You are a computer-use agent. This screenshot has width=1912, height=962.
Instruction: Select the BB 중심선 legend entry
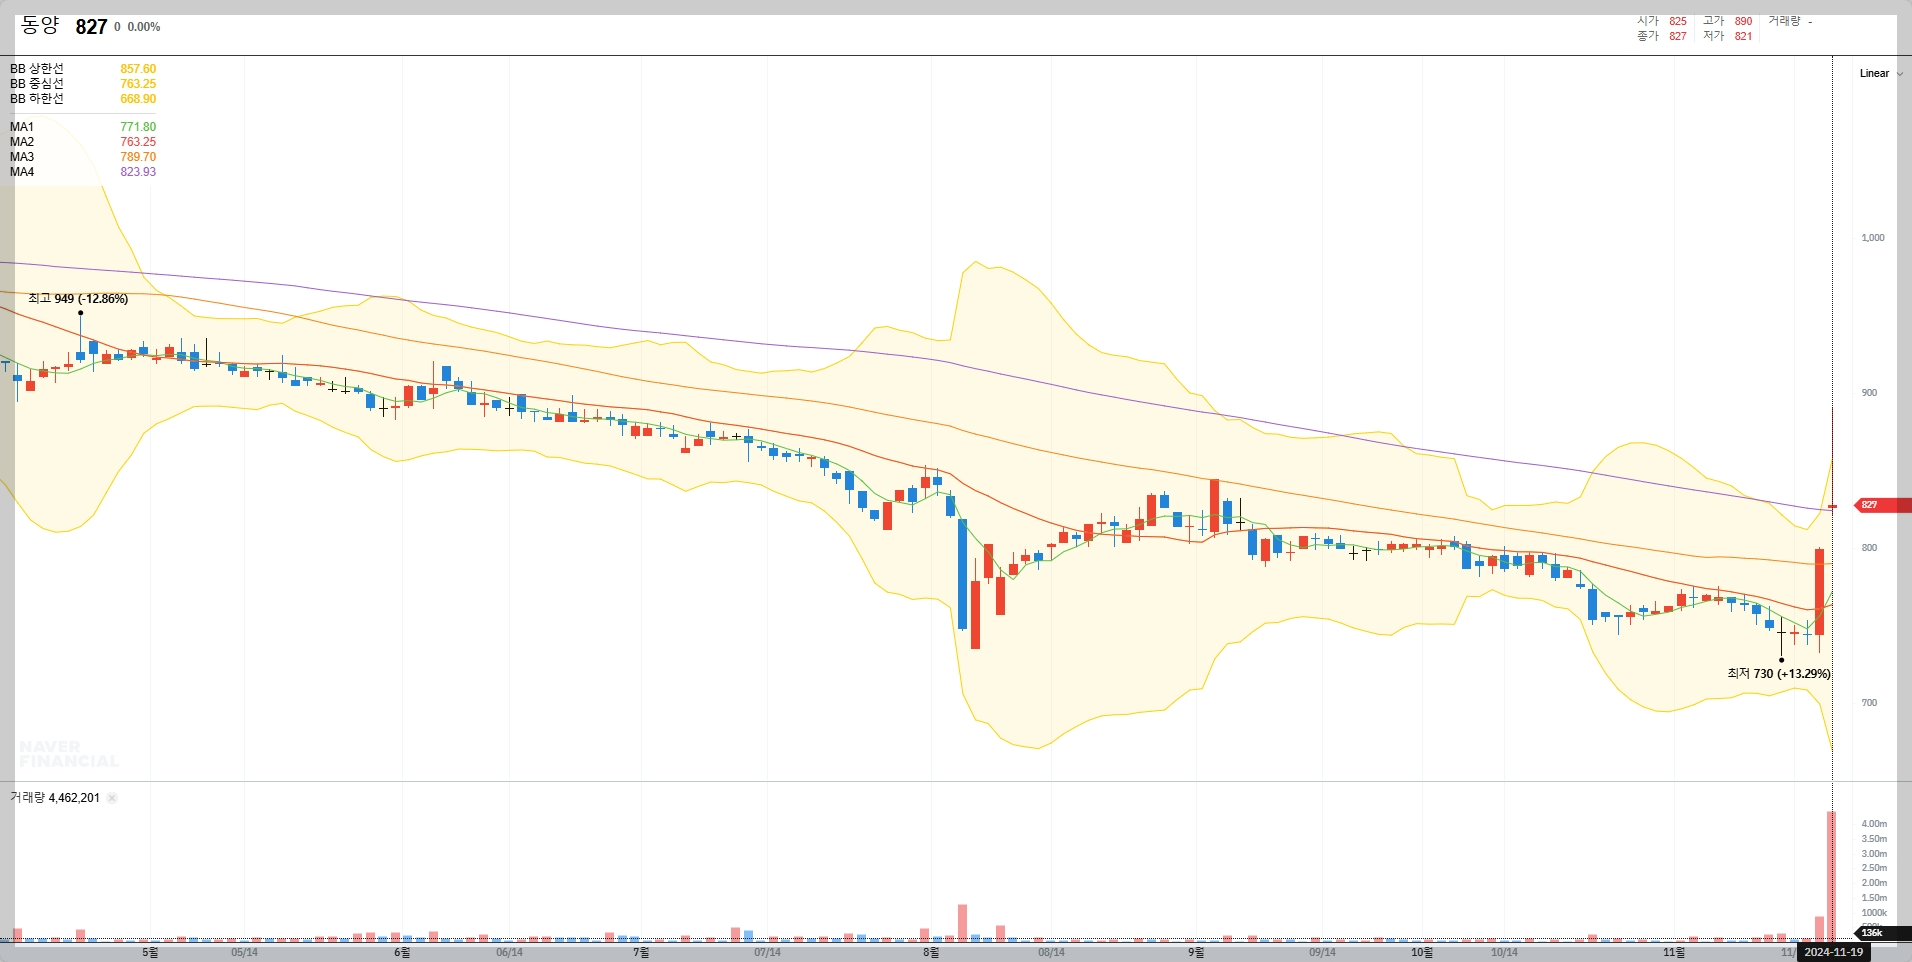pyautogui.click(x=83, y=84)
